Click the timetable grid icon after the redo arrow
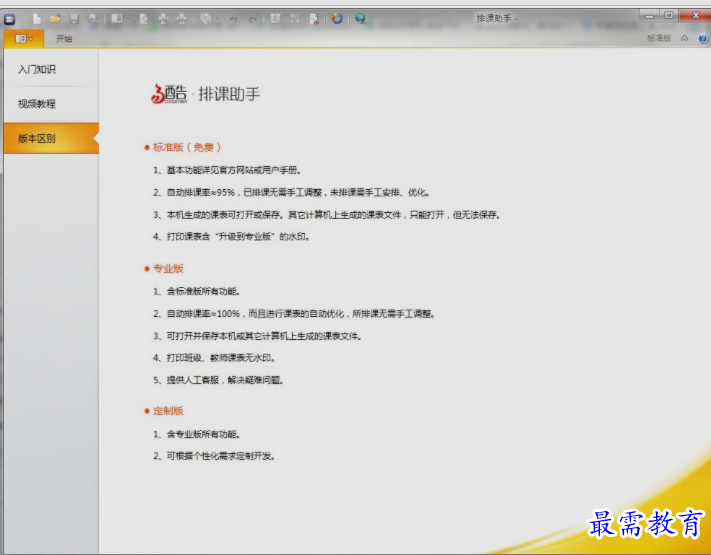The image size is (711, 555). click(275, 19)
